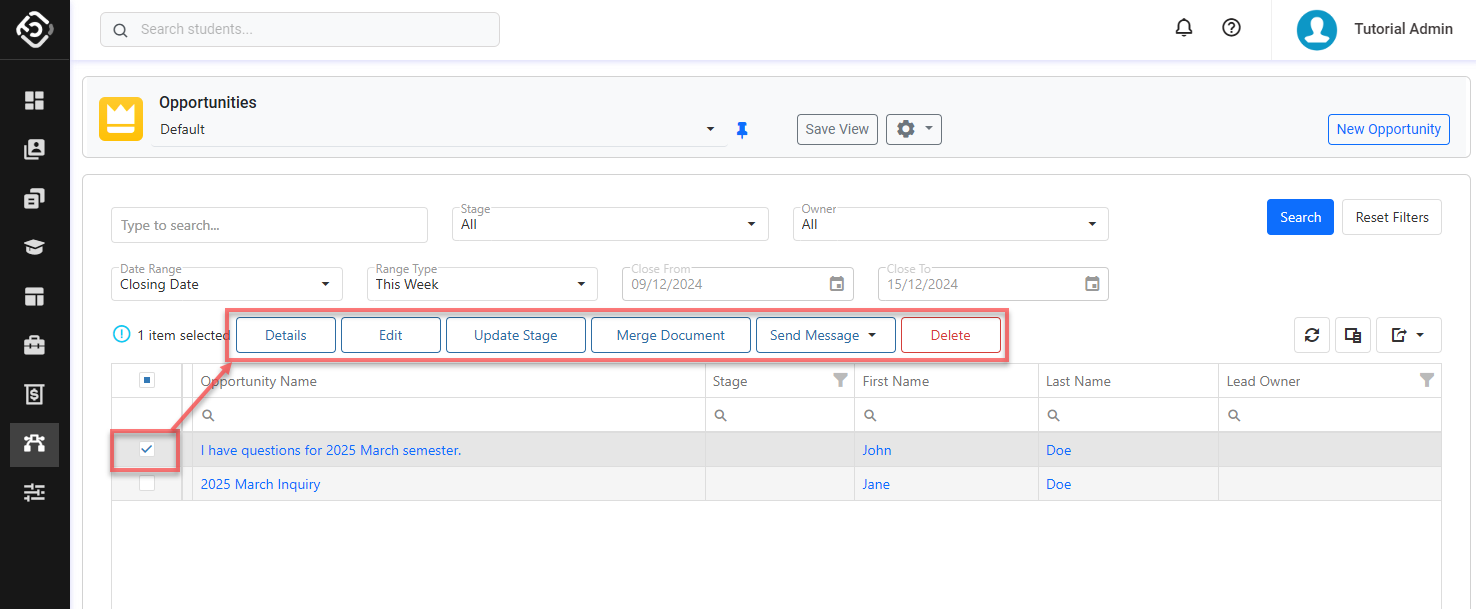Expand the Stage filter dropdown
The image size is (1476, 609).
click(x=751, y=225)
